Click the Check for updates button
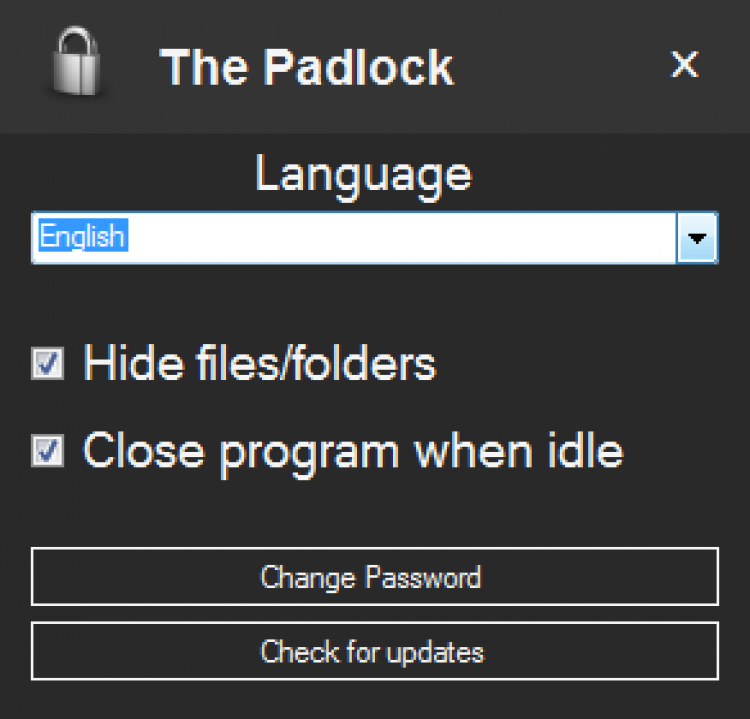The image size is (750, 719). [x=374, y=652]
